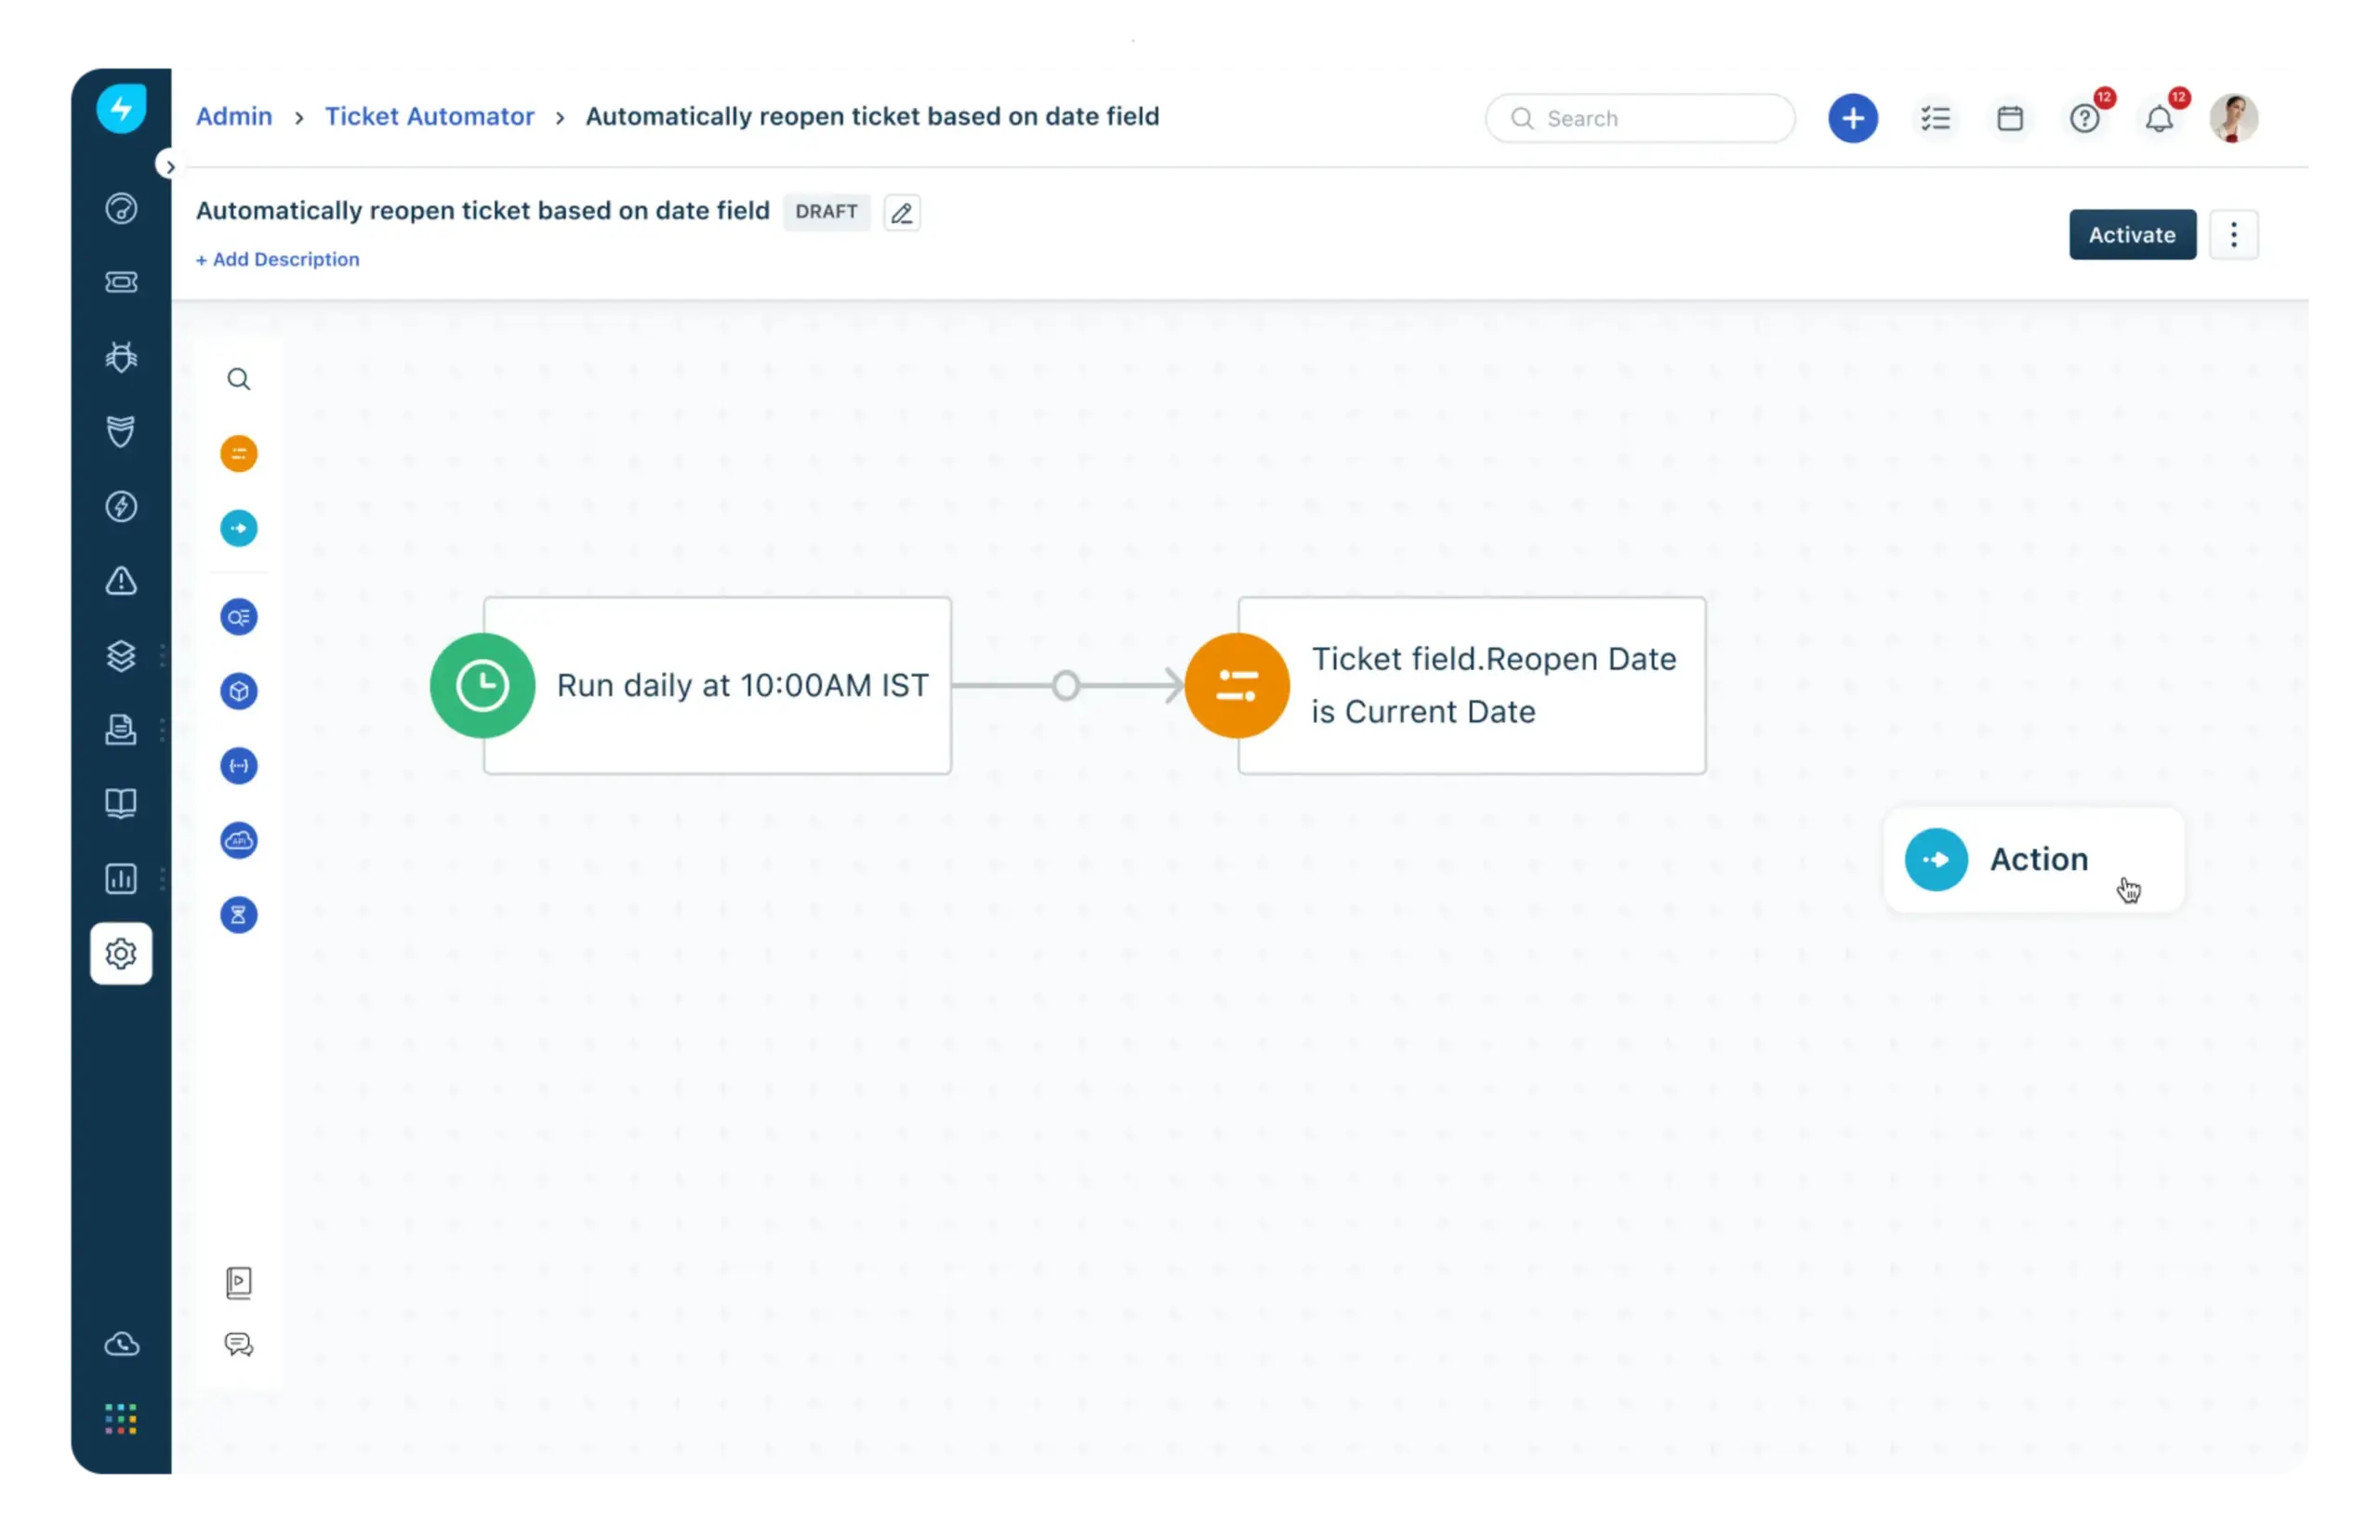Open the three-dot more options menu
Viewport: 2380px width, 1540px height.
2233,235
